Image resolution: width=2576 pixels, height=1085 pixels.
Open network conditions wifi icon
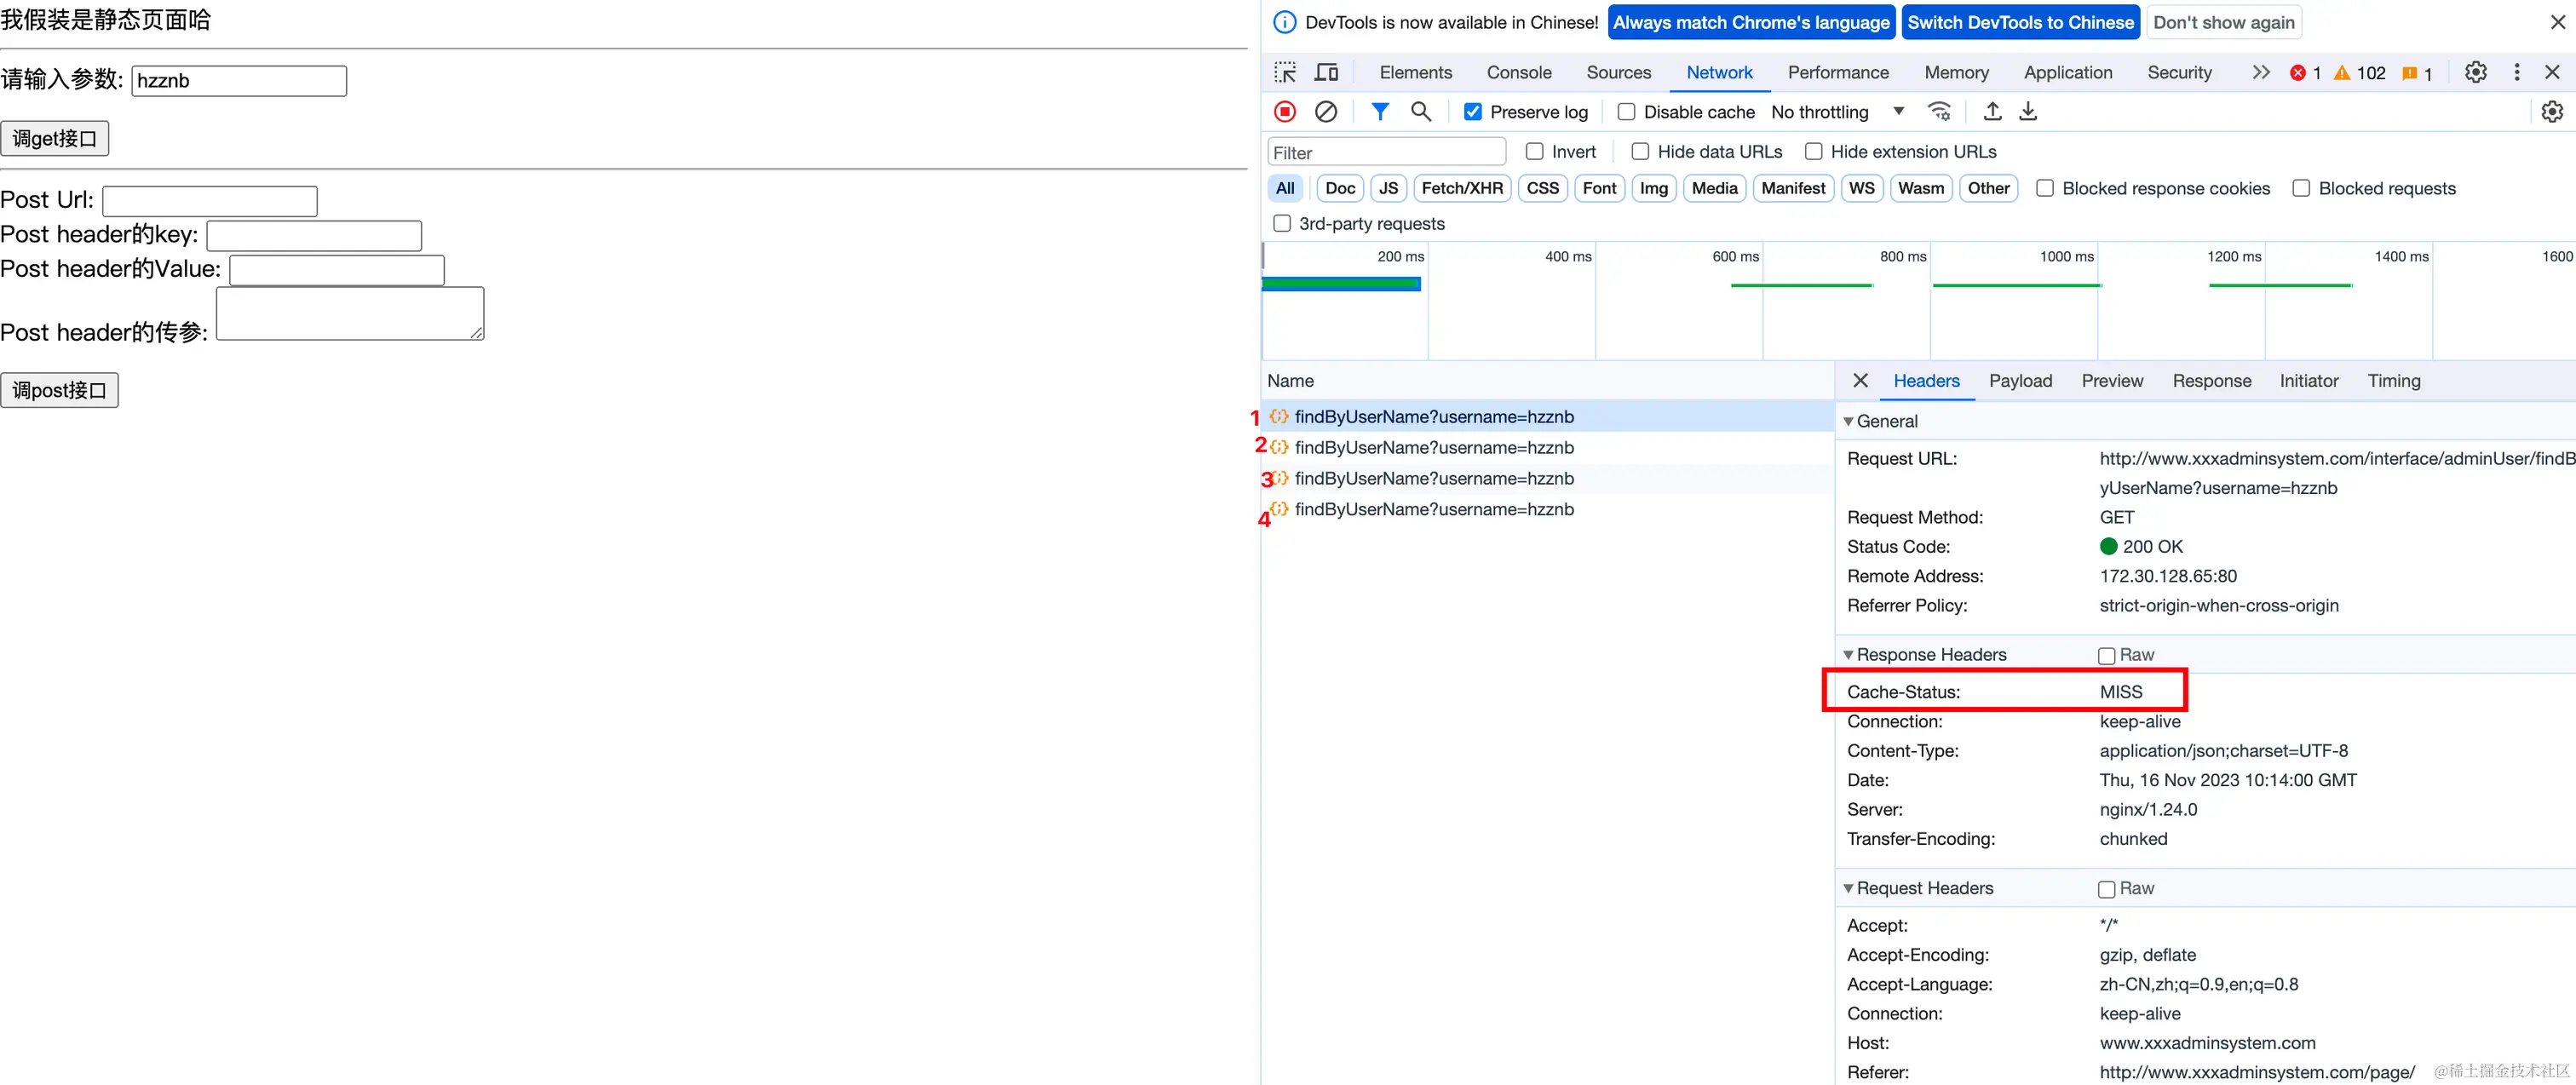tap(1939, 112)
